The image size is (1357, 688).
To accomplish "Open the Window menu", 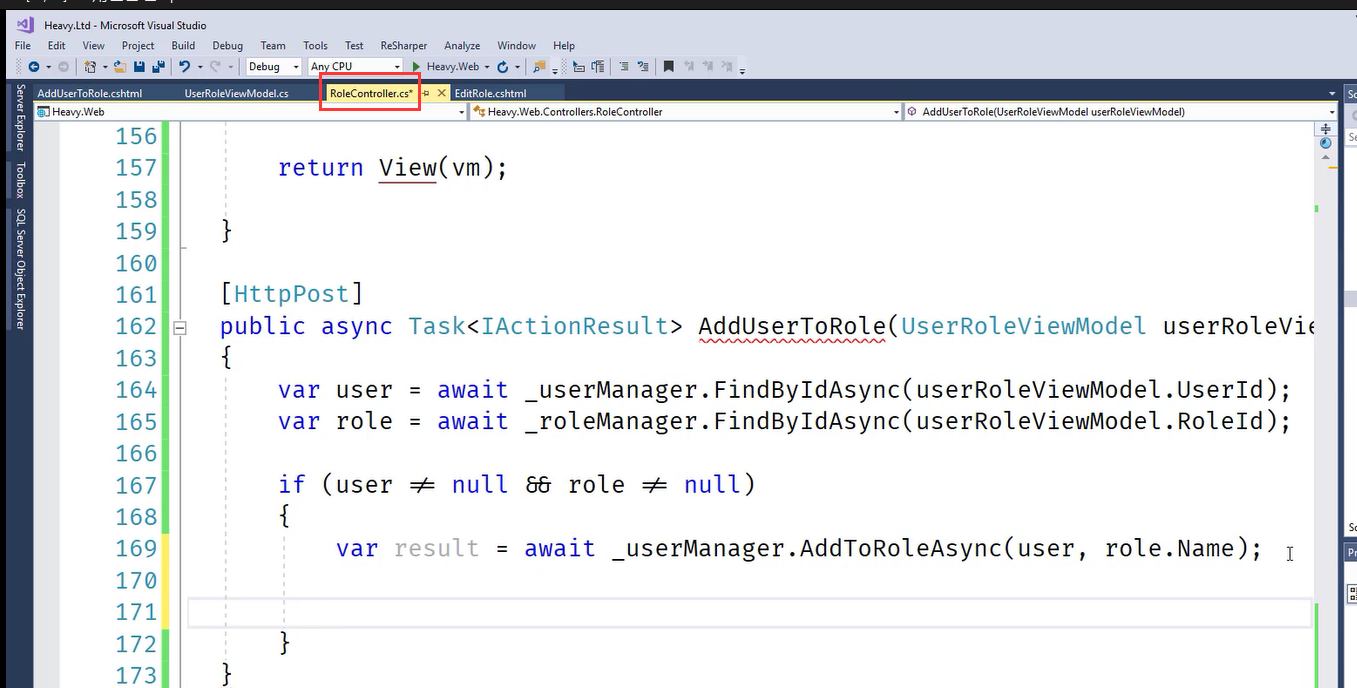I will tap(516, 45).
